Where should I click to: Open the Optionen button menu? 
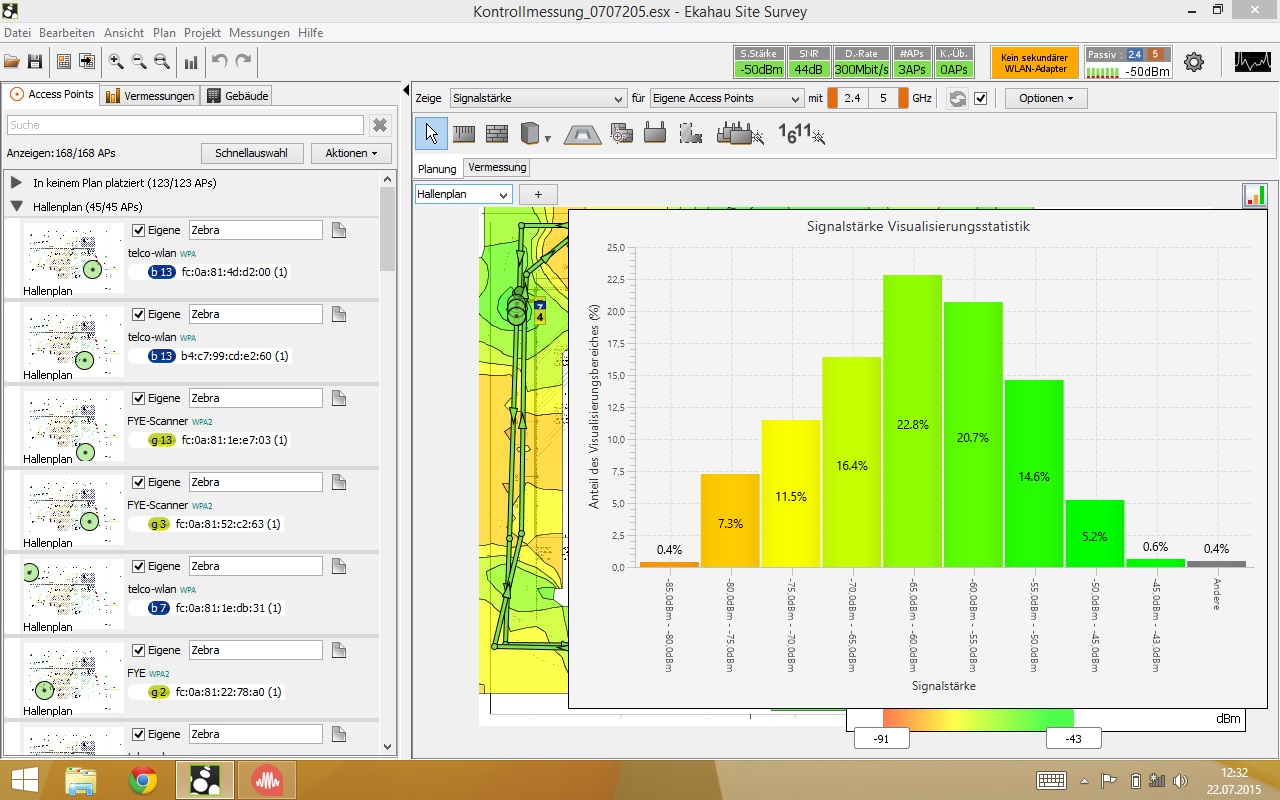(1045, 98)
